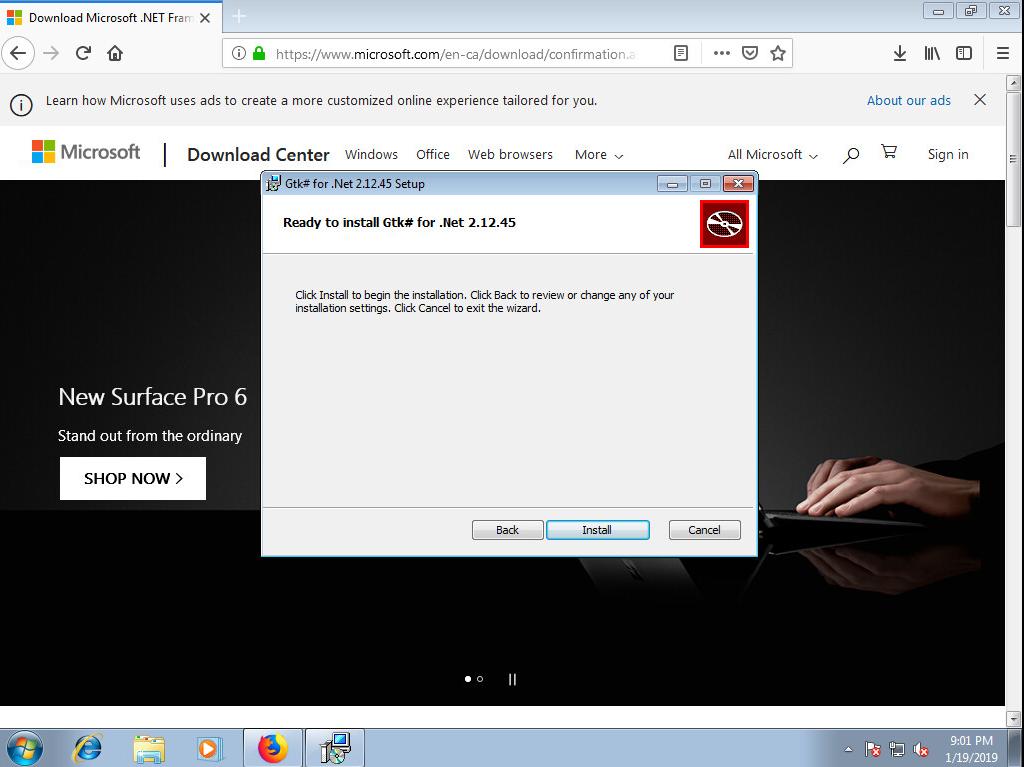Image resolution: width=1024 pixels, height=767 pixels.
Task: Open Windows Media Player from taskbar
Action: 210,748
